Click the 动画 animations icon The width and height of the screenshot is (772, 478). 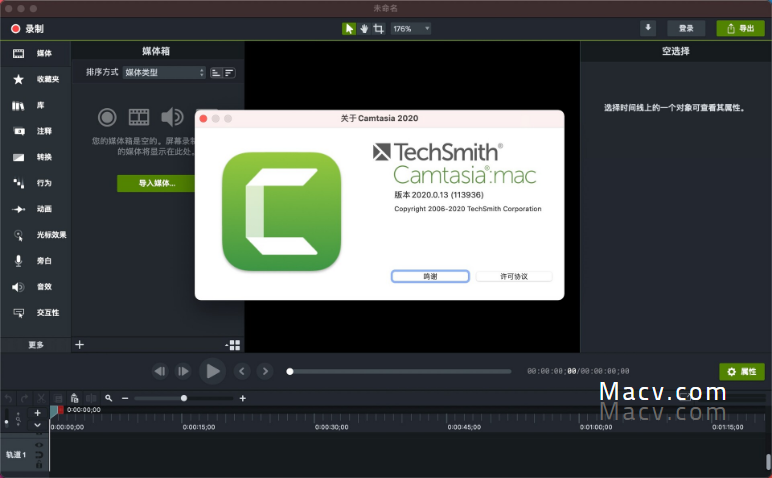[x=18, y=209]
